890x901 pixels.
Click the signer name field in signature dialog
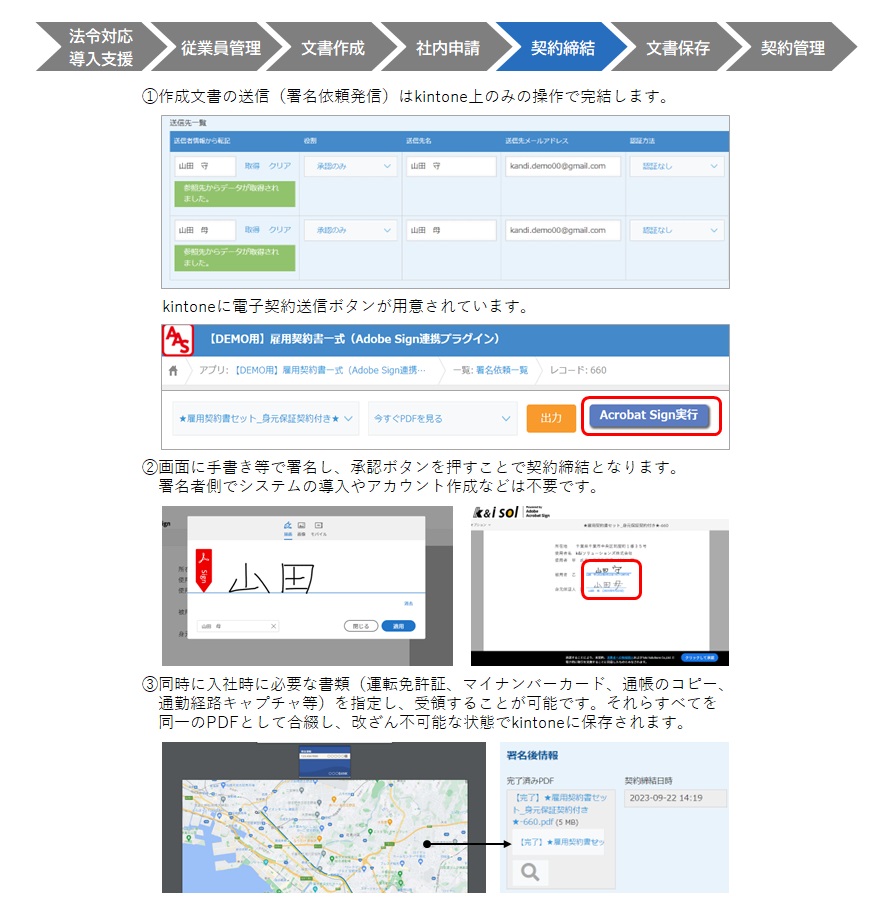tap(238, 626)
